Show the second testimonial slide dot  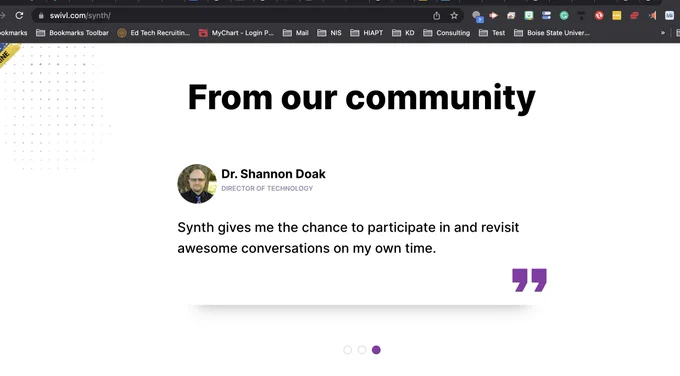point(362,350)
